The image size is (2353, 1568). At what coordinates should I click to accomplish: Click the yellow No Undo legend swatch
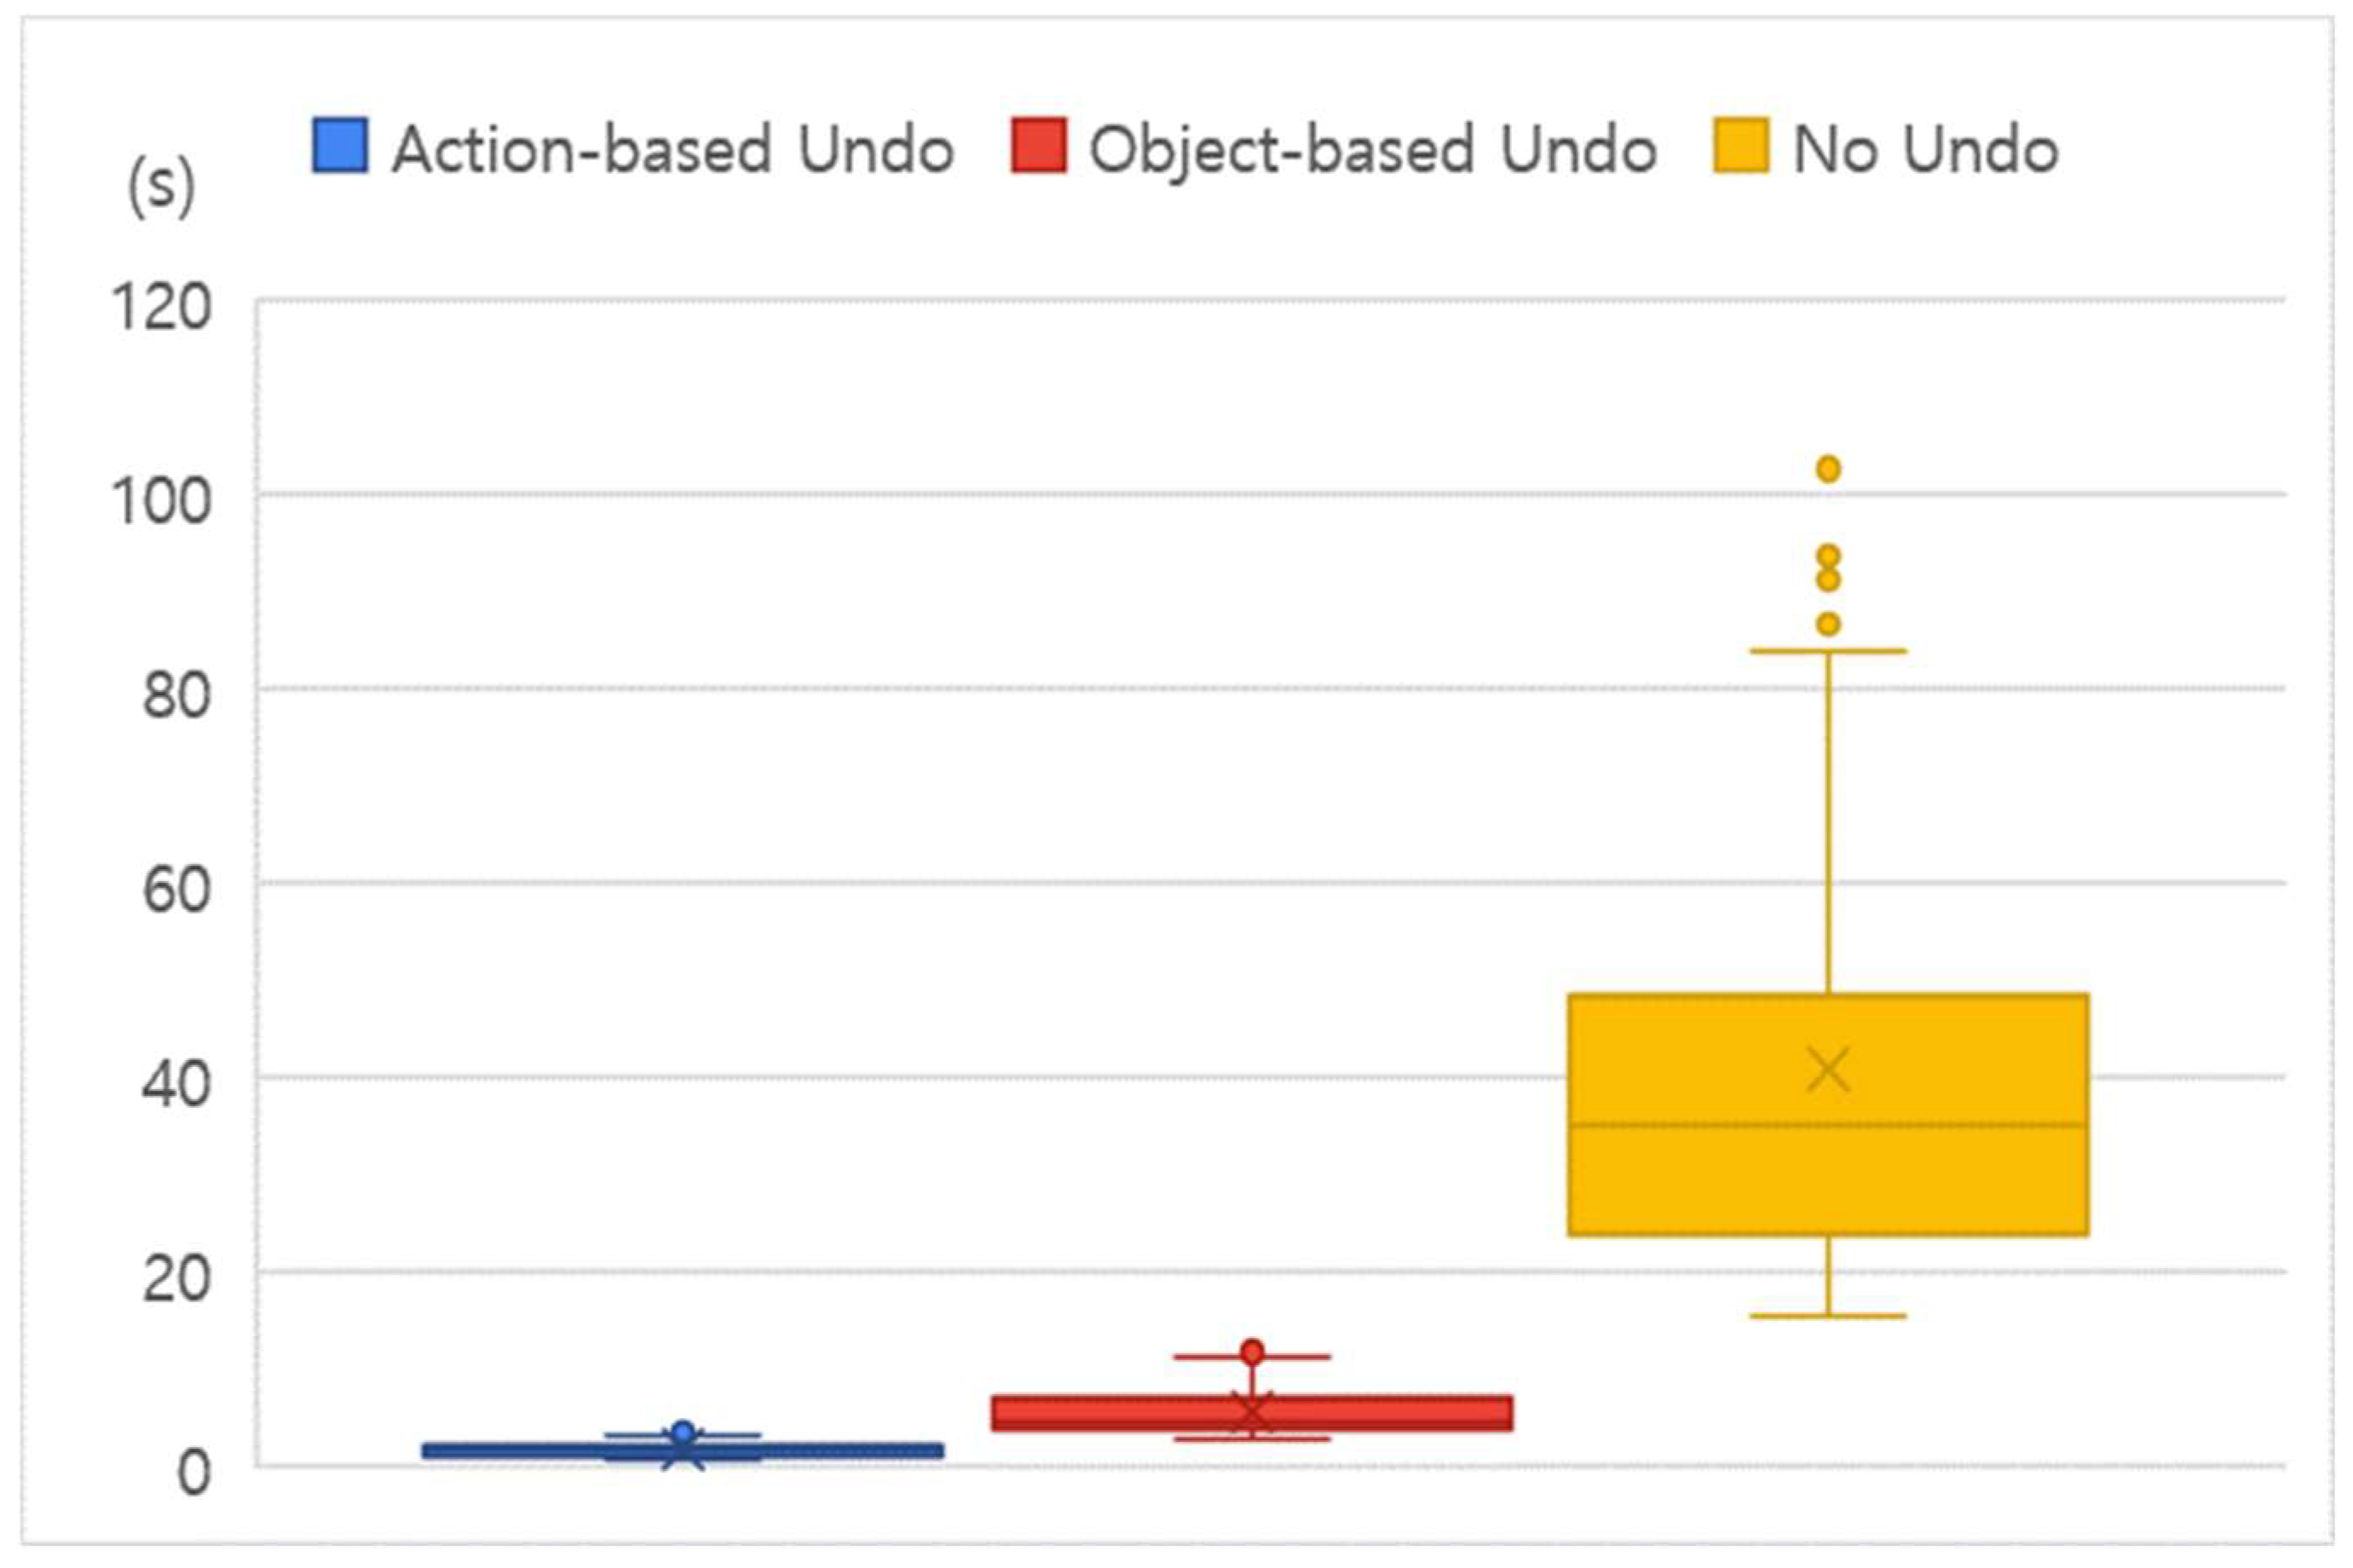[x=1740, y=146]
